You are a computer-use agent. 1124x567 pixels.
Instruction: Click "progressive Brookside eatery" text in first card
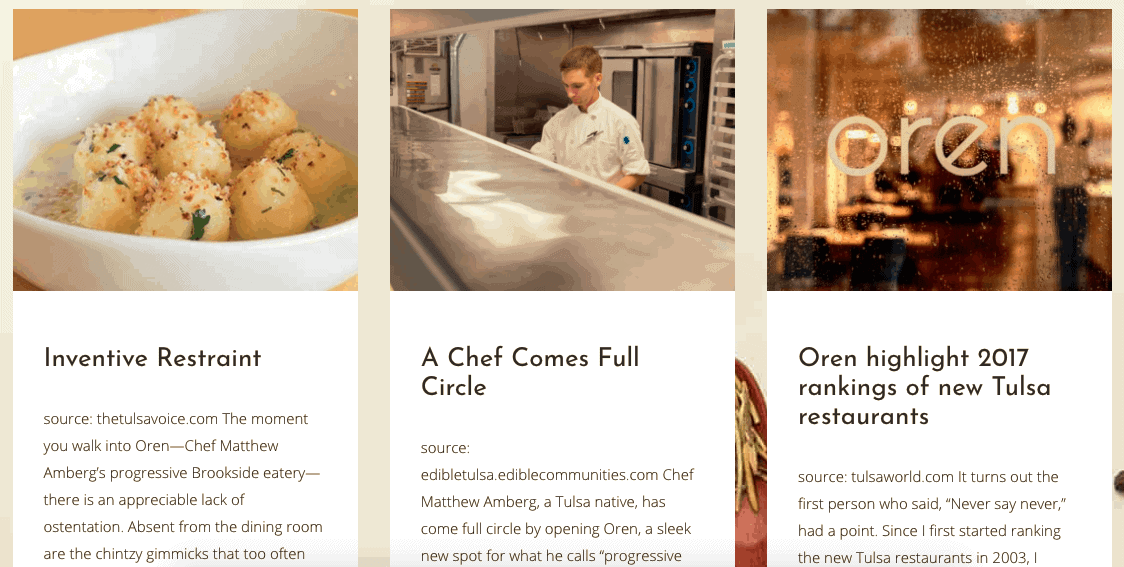click(181, 473)
